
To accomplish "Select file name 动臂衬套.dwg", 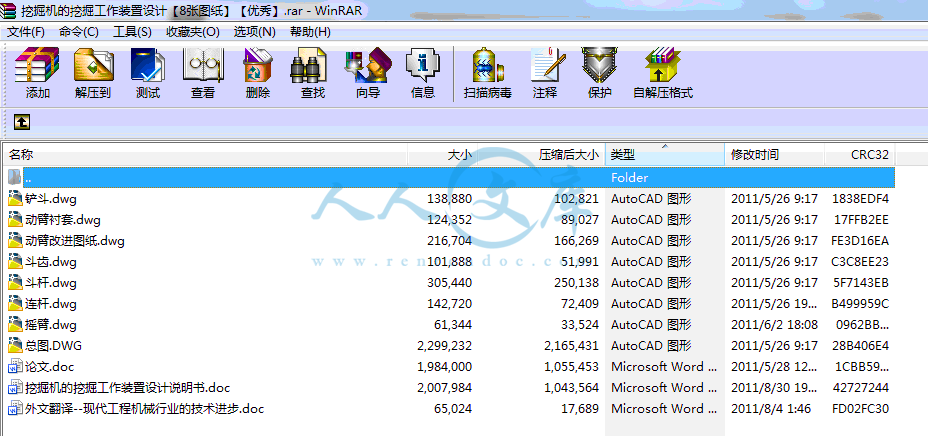I will pyautogui.click(x=63, y=220).
